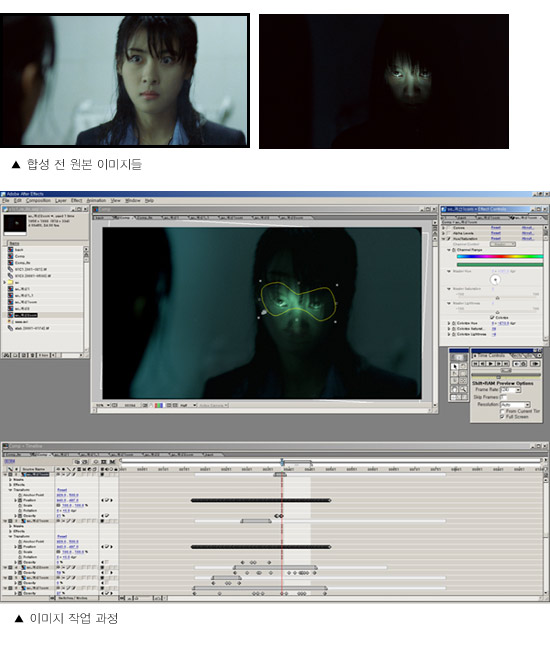Adjust the Master Lightness slider handle

point(497,312)
